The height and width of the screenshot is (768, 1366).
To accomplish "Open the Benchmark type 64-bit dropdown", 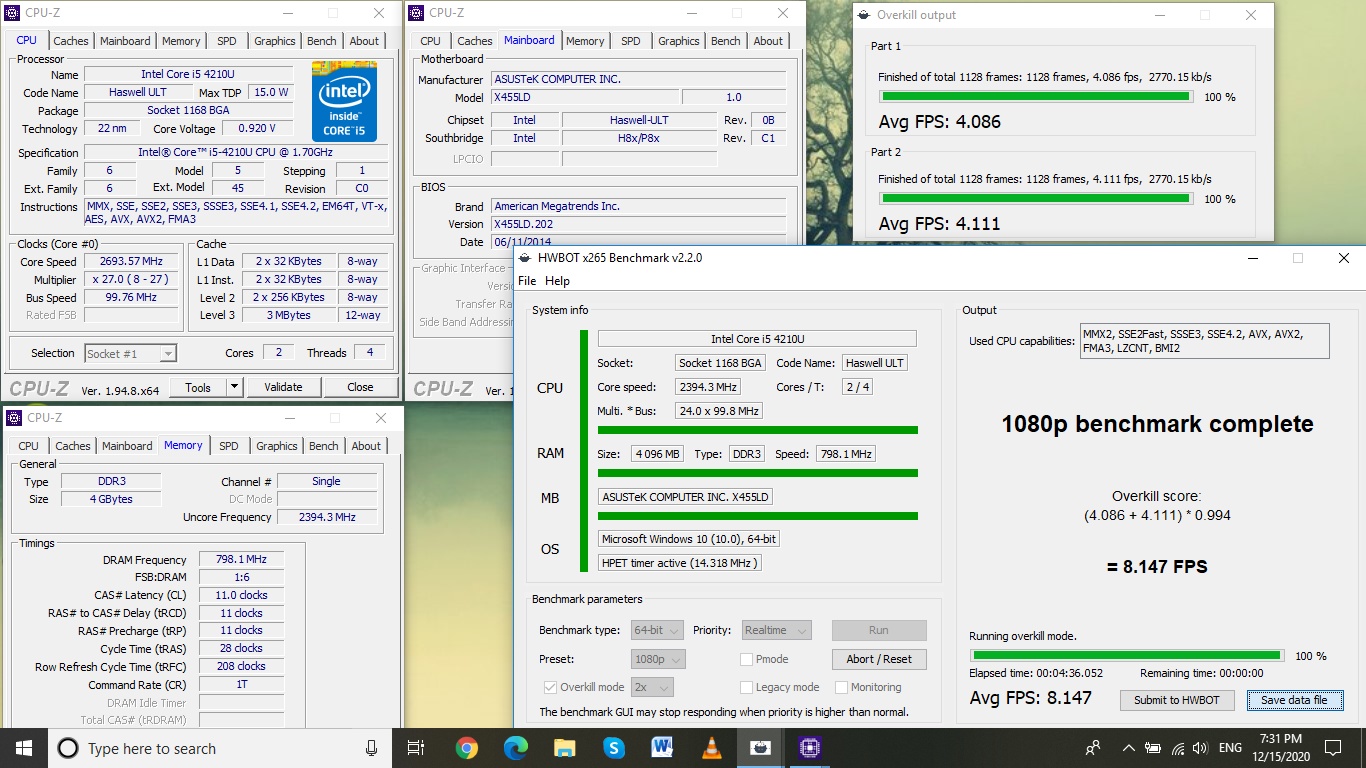I will [x=657, y=630].
